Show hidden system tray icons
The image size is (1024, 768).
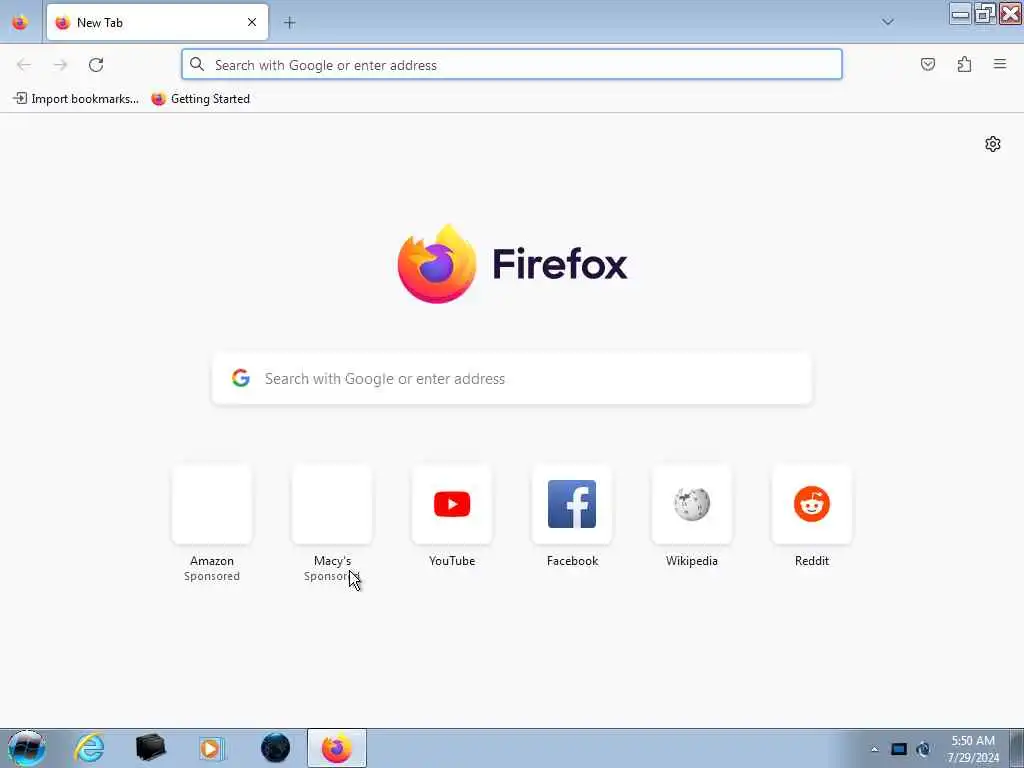(x=874, y=749)
